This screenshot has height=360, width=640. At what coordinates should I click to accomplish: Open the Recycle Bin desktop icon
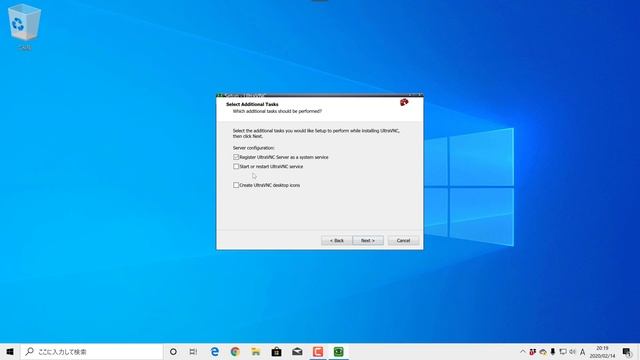(24, 27)
